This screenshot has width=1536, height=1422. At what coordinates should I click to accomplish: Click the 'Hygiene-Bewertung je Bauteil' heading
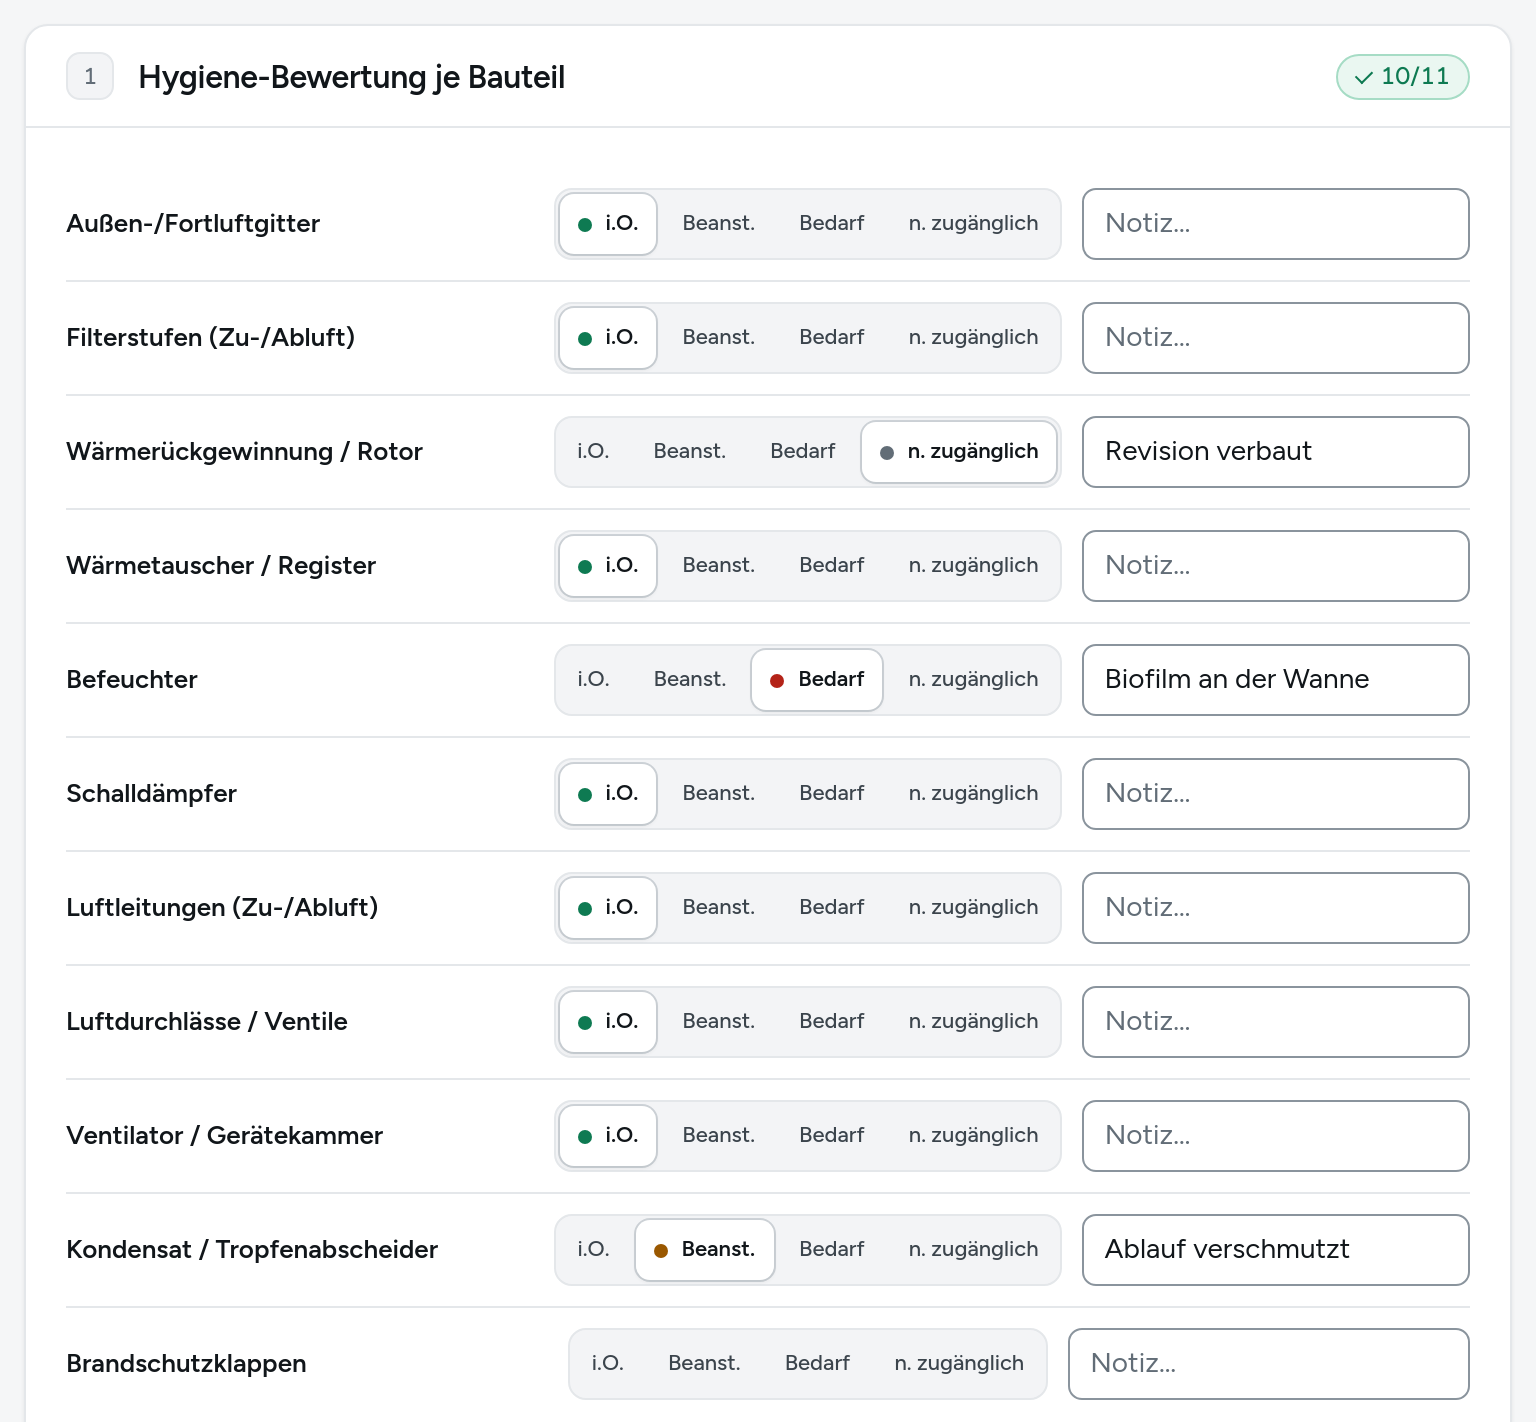click(352, 77)
